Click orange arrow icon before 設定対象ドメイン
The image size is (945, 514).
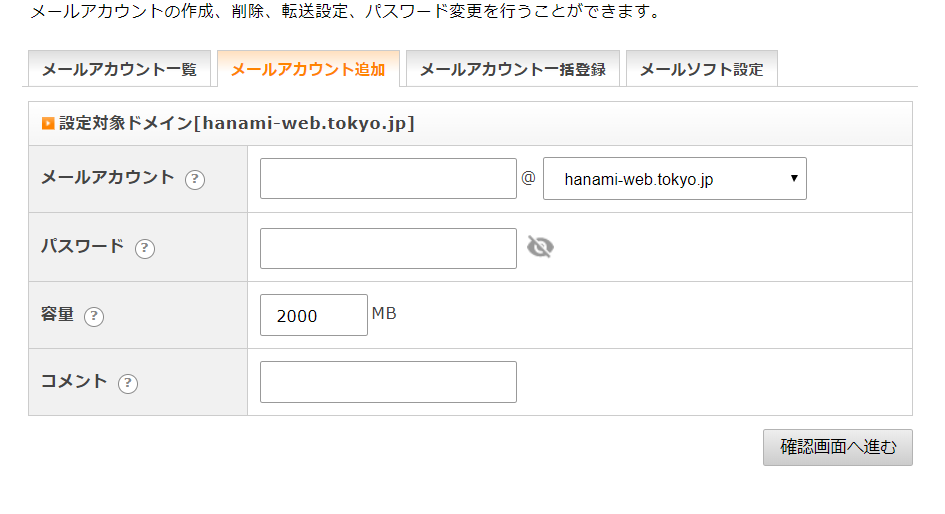pyautogui.click(x=48, y=124)
